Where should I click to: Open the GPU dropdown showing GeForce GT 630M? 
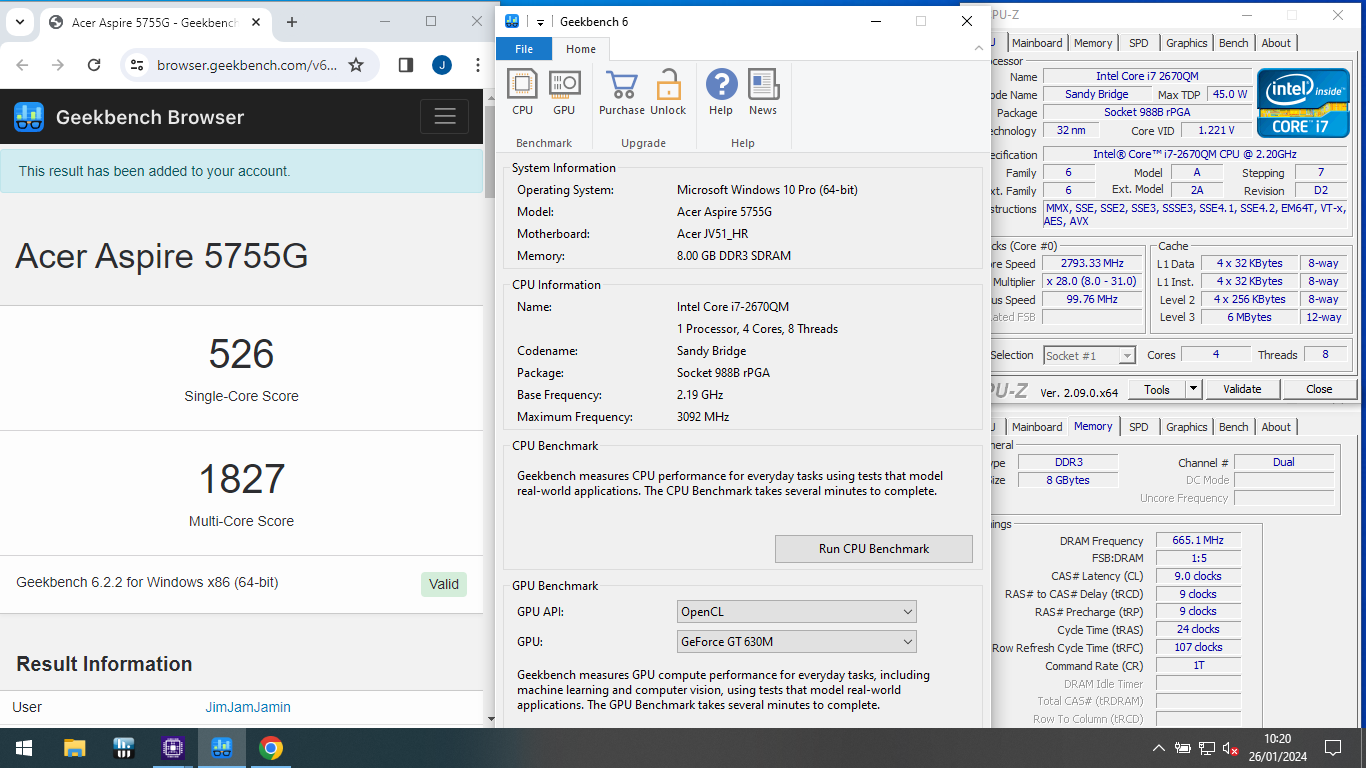coord(797,641)
